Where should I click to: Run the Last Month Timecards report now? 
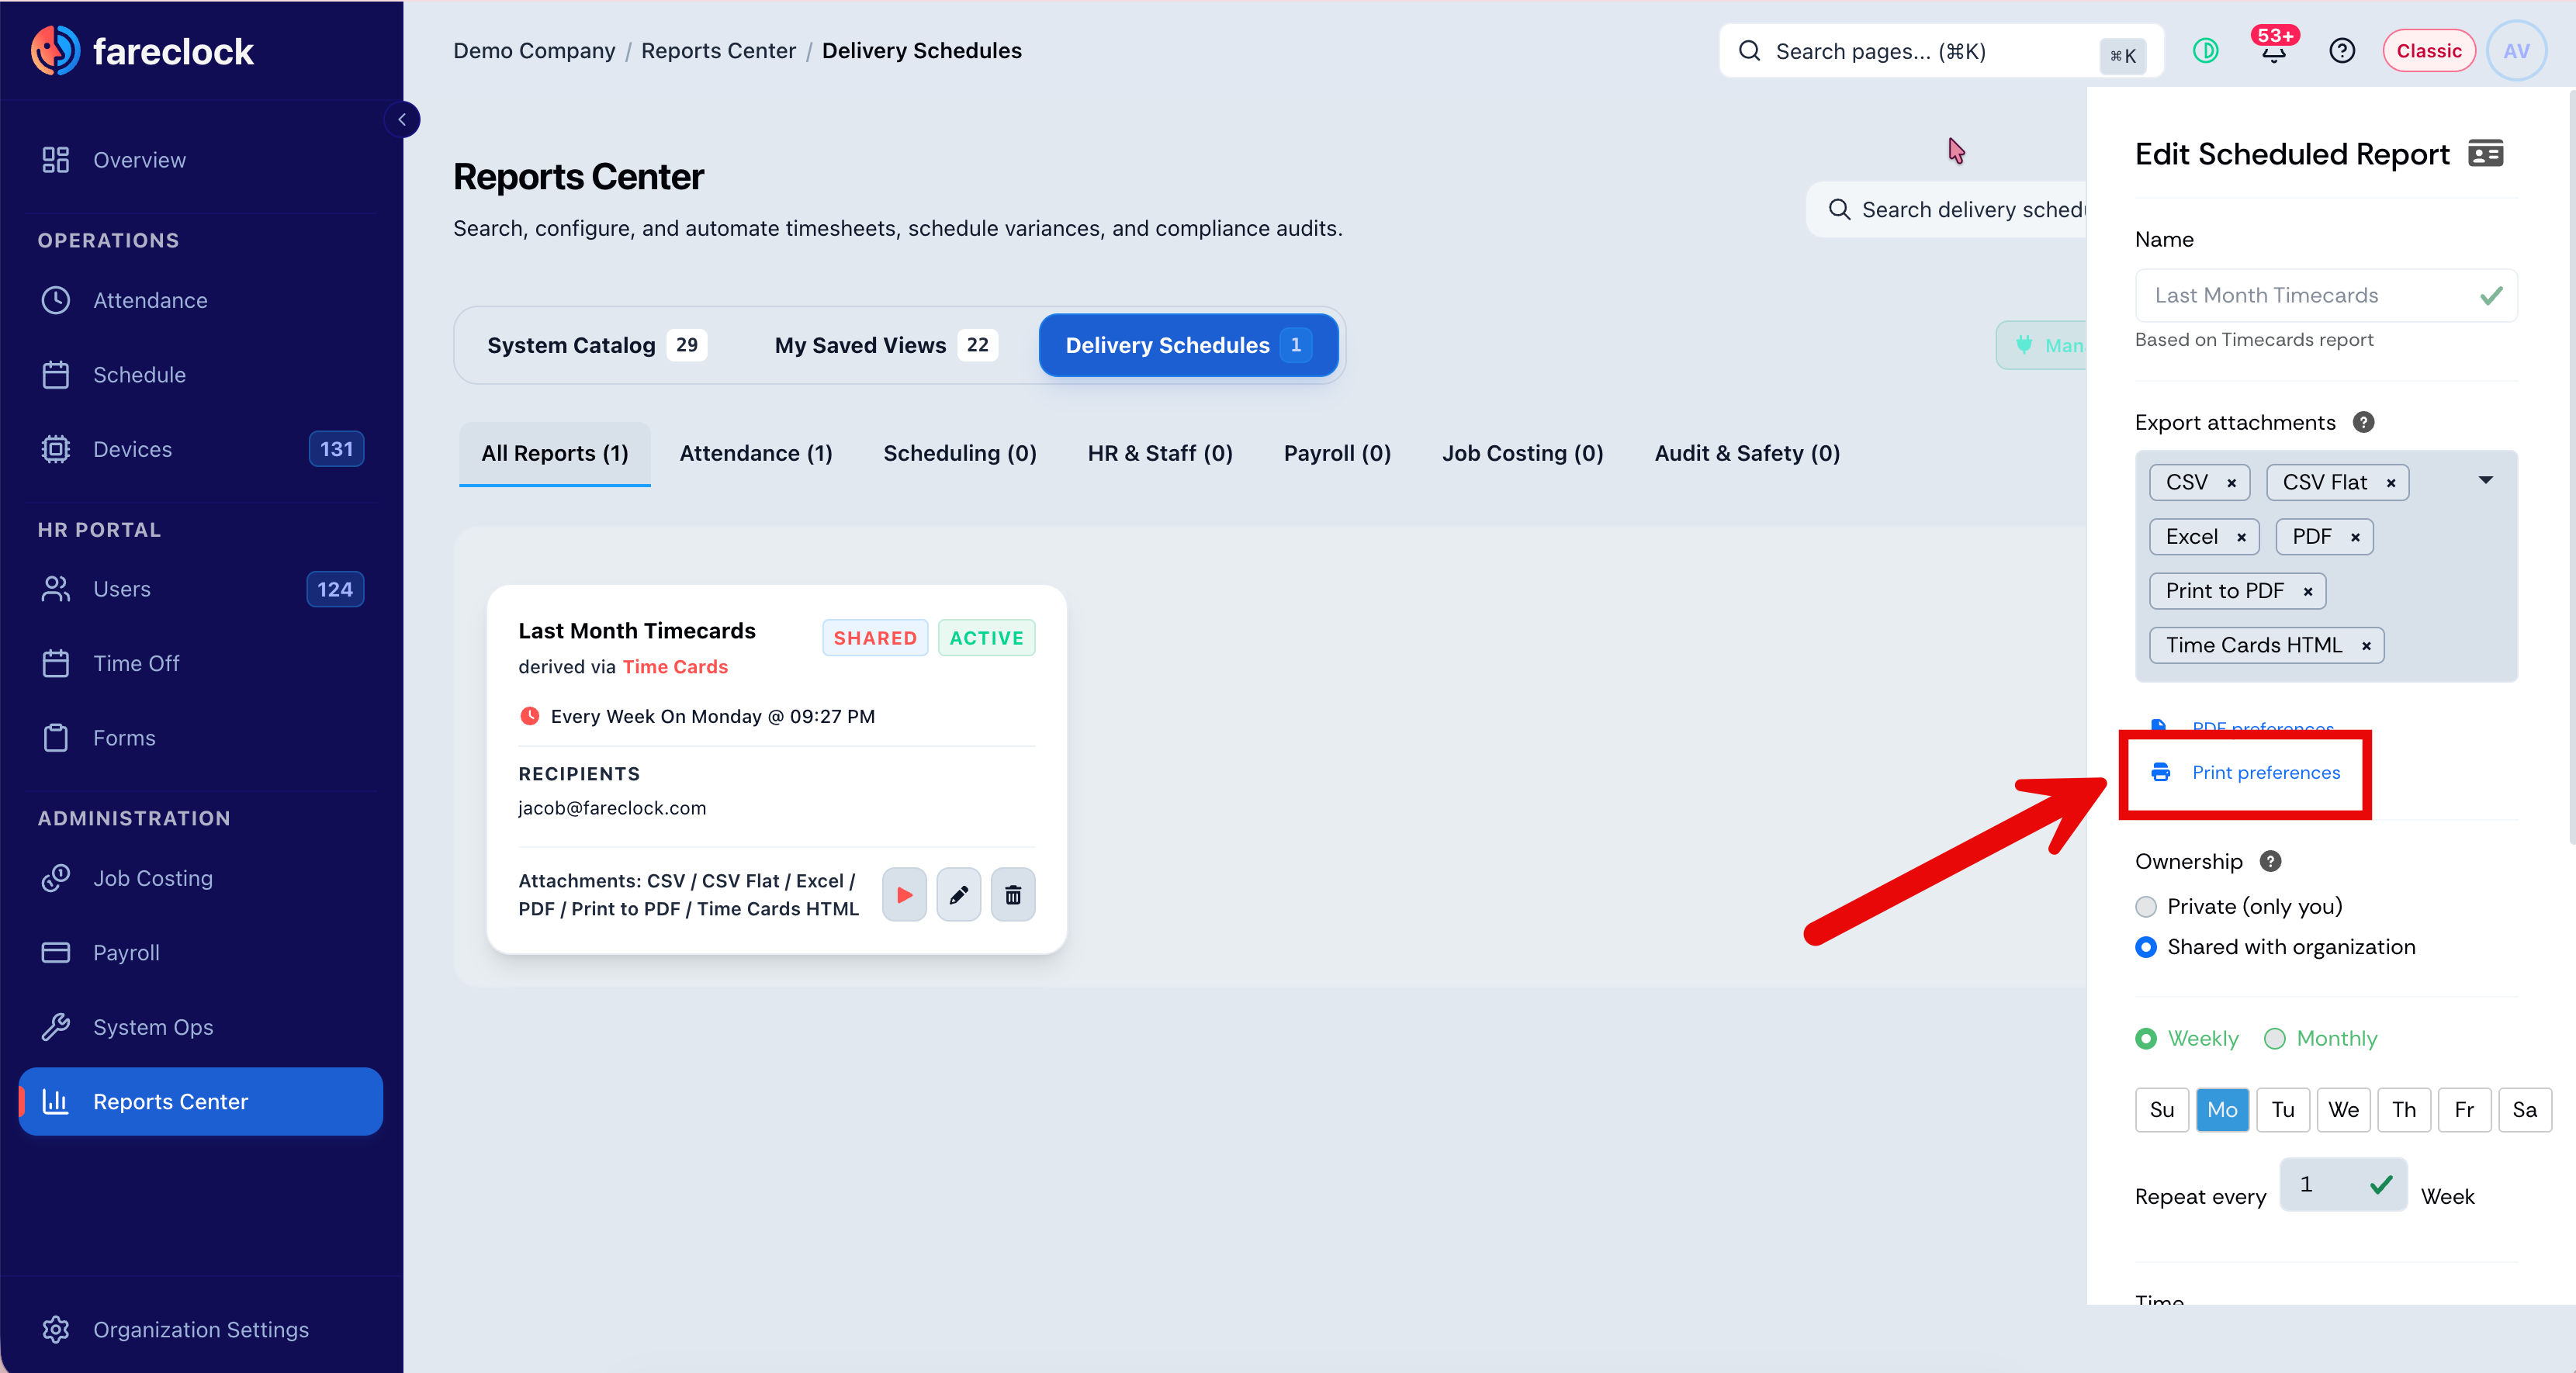(904, 894)
